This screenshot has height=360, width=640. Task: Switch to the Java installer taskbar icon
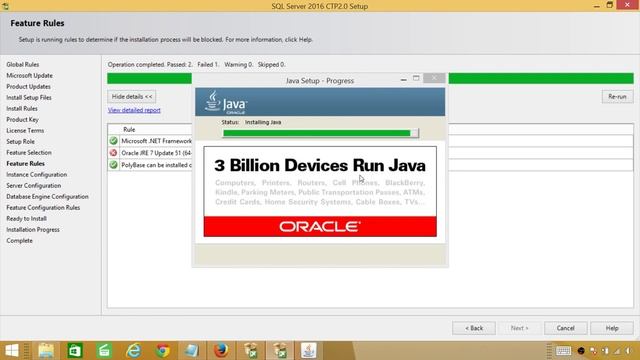309,351
